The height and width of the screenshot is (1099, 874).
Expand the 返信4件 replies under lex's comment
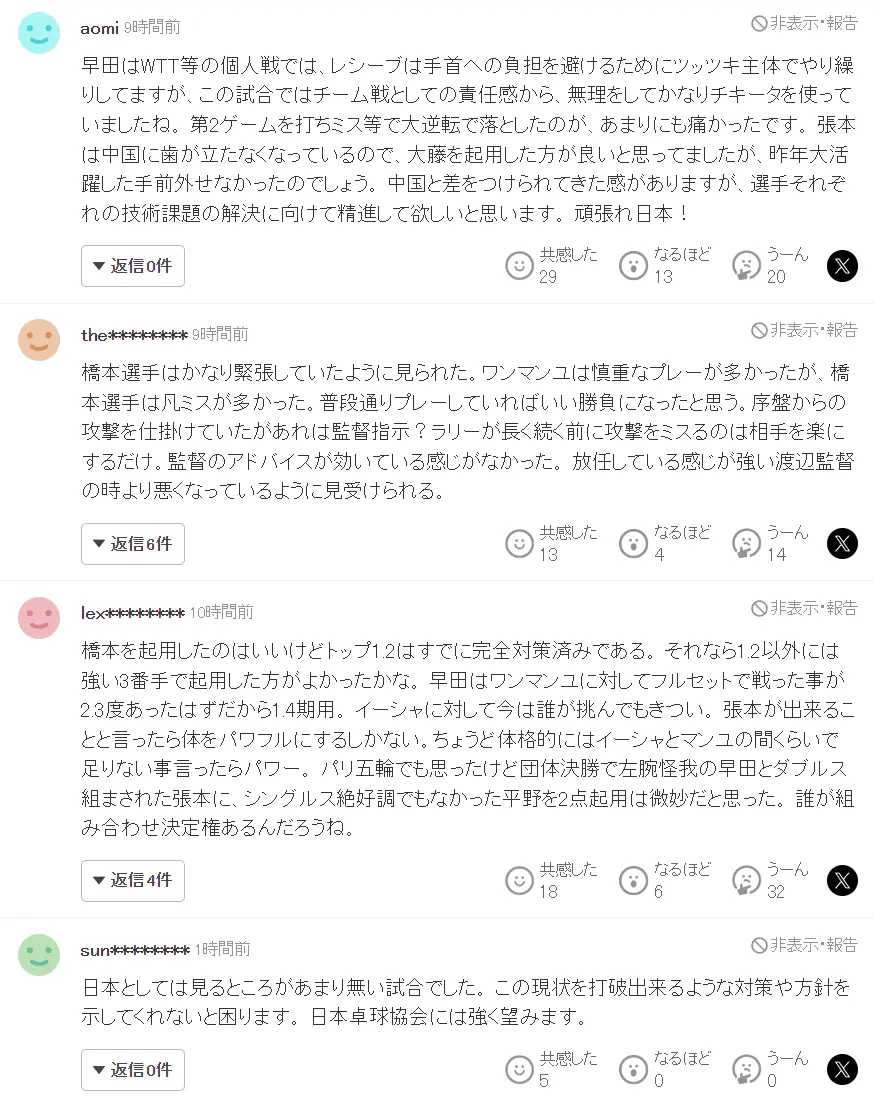point(132,880)
